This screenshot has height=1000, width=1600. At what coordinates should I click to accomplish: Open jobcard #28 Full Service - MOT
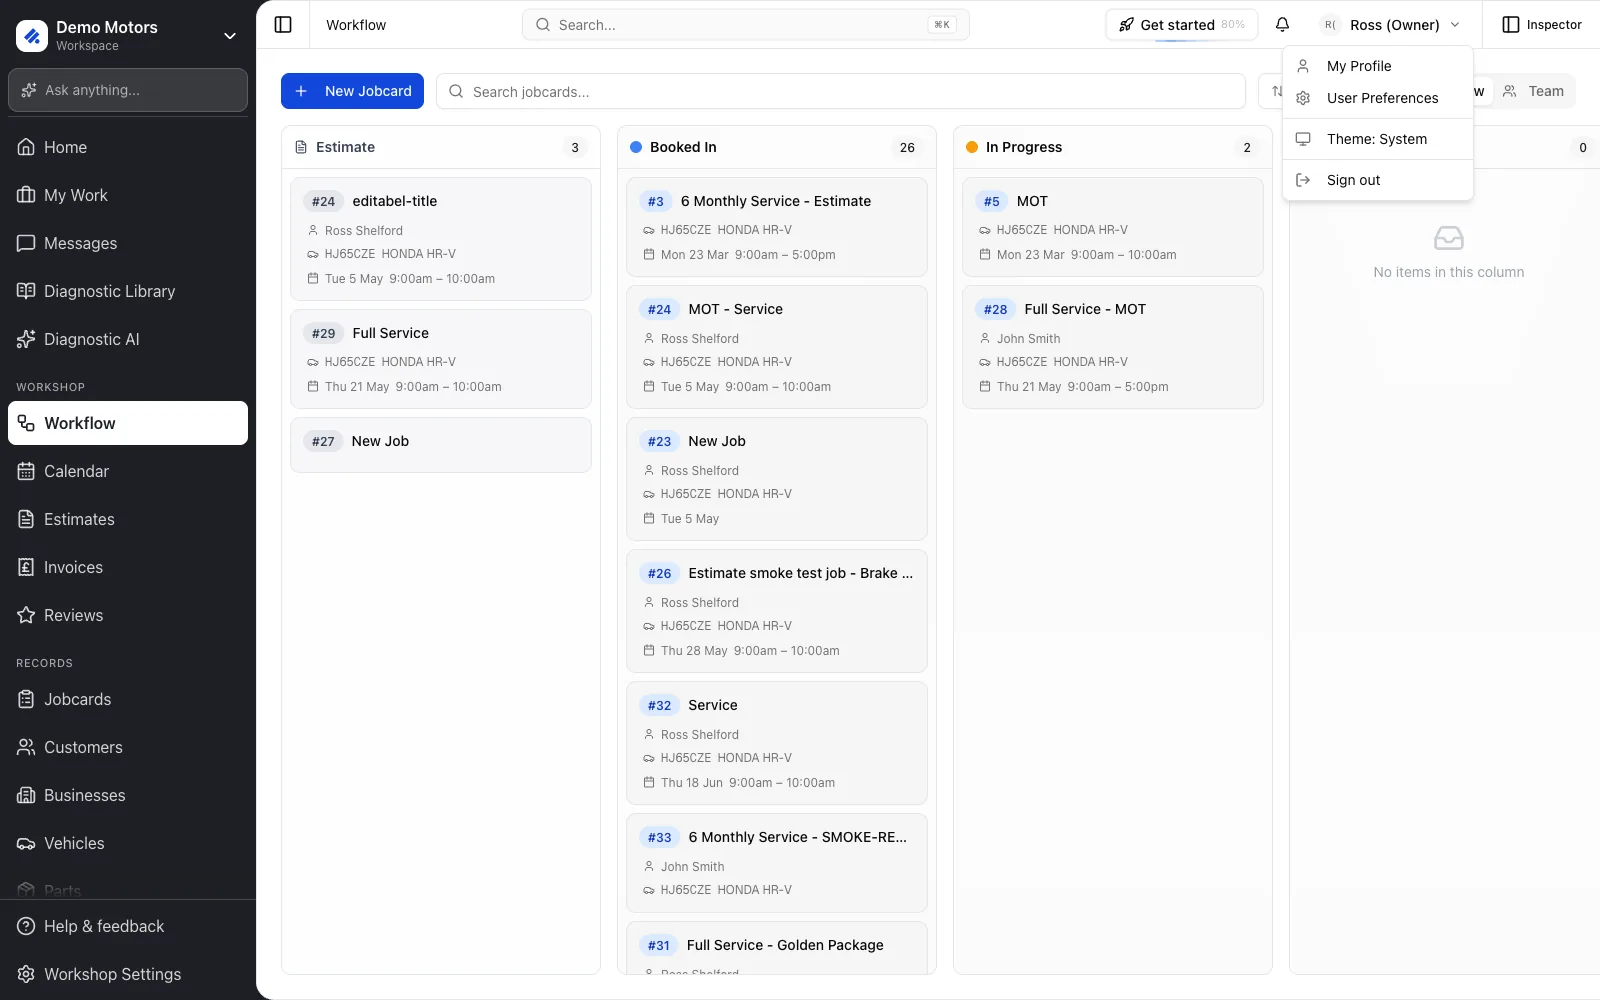1113,347
